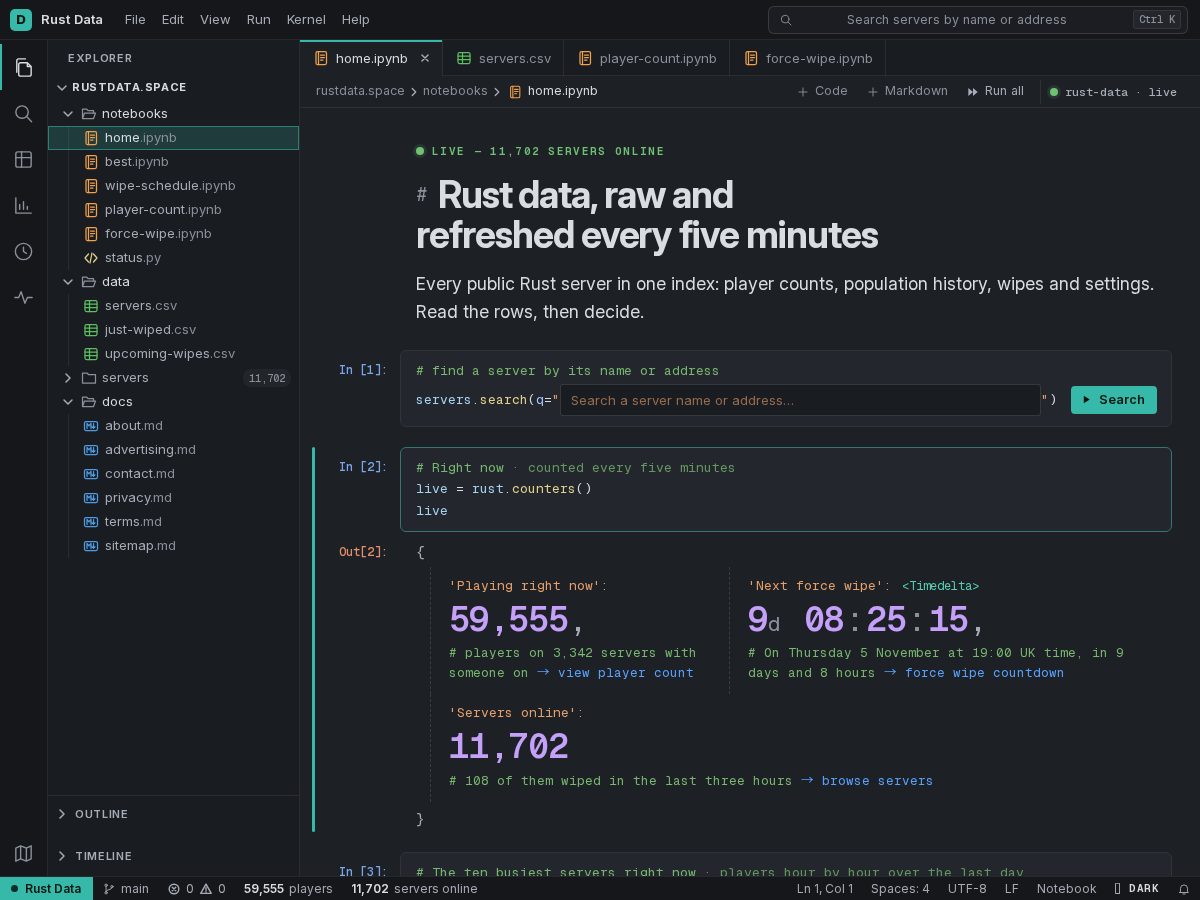This screenshot has width=1200, height=900.
Task: Open the bar chart icon in activity bar
Action: [x=24, y=206]
